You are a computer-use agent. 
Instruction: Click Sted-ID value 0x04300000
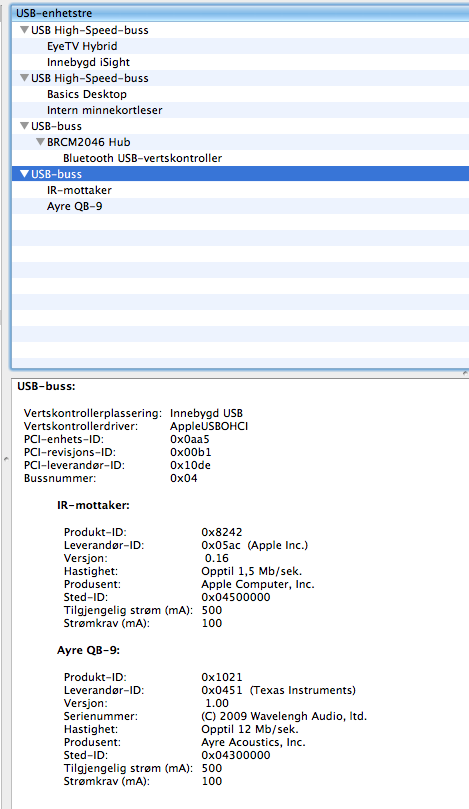coord(236,755)
